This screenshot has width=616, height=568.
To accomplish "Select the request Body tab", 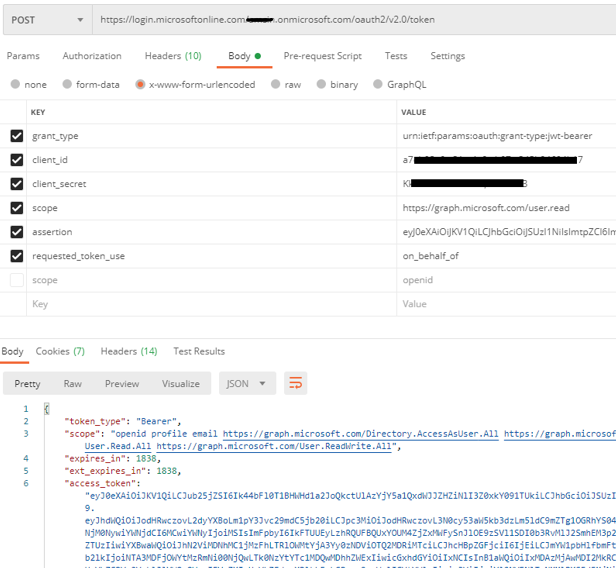I will click(244, 56).
